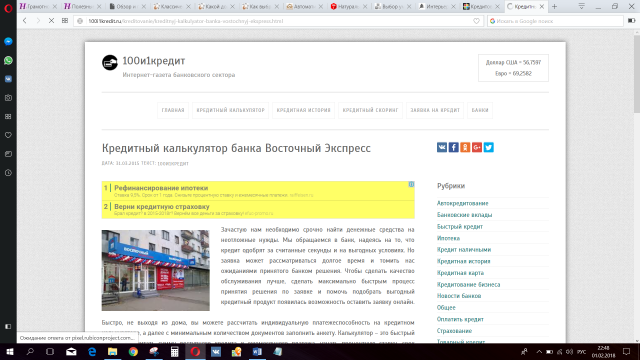Switch to the 'Автомат' tab
Image resolution: width=640 pixels, height=360 pixels.
pos(304,7)
